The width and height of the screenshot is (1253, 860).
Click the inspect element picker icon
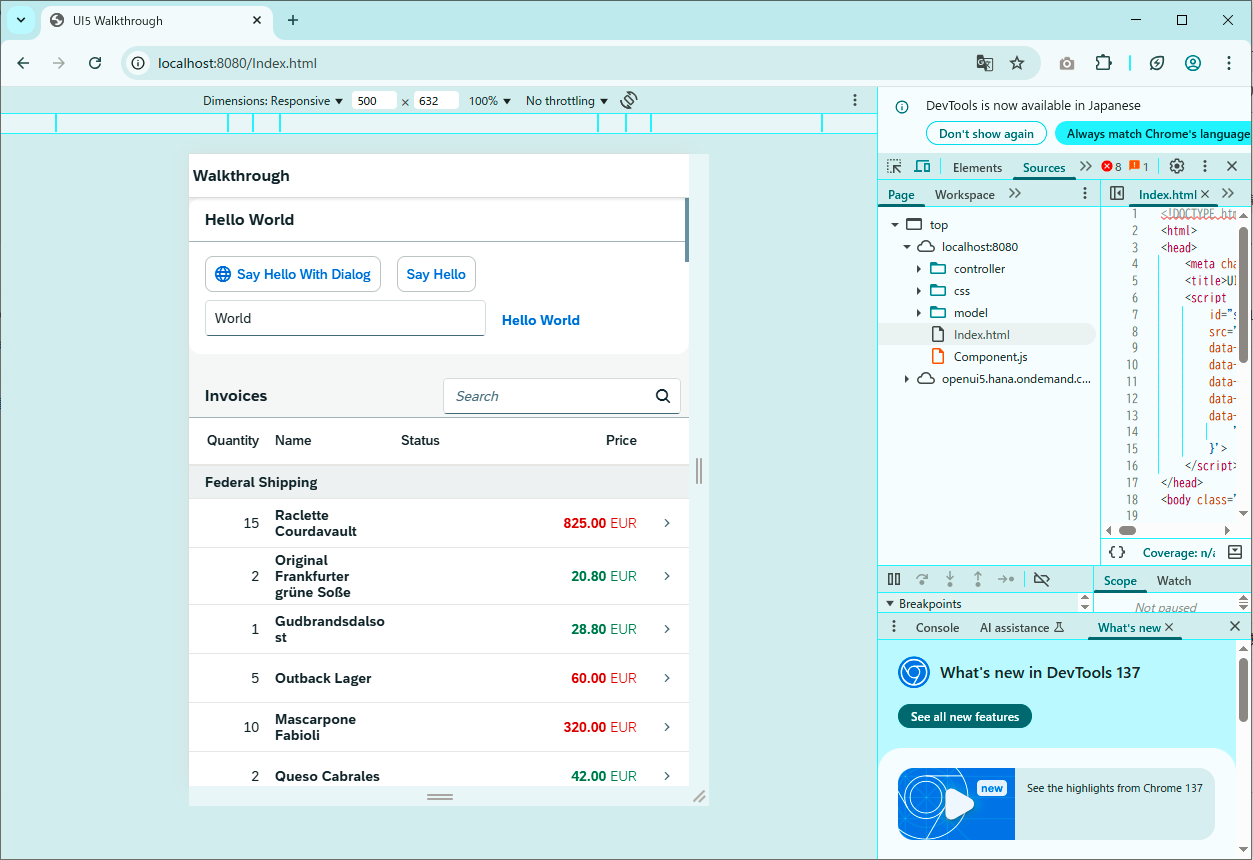point(894,166)
